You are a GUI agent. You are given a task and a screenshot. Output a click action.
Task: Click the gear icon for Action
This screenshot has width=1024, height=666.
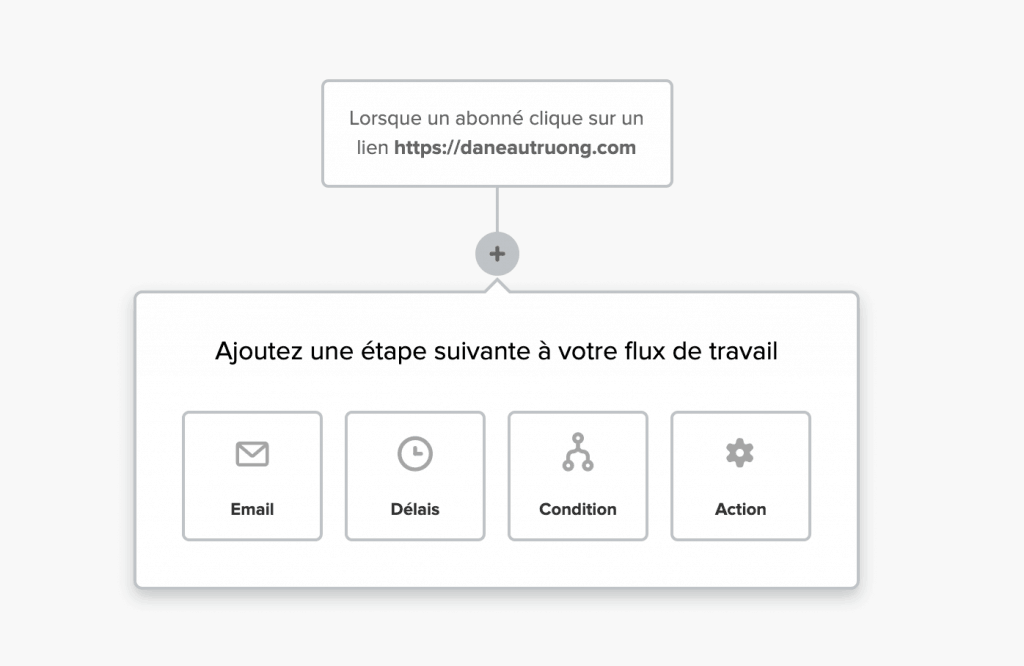tap(740, 453)
